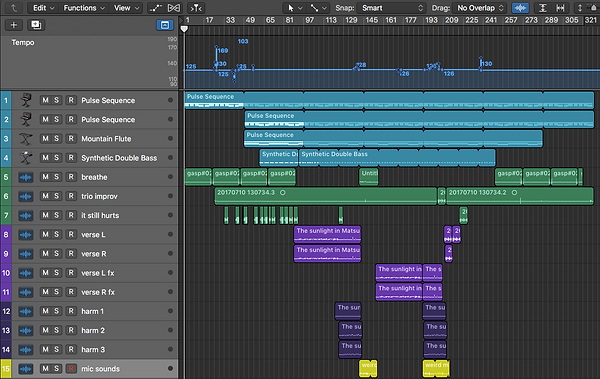Click the back arrow icon in toolbar
The height and width of the screenshot is (379, 600).
14,8
